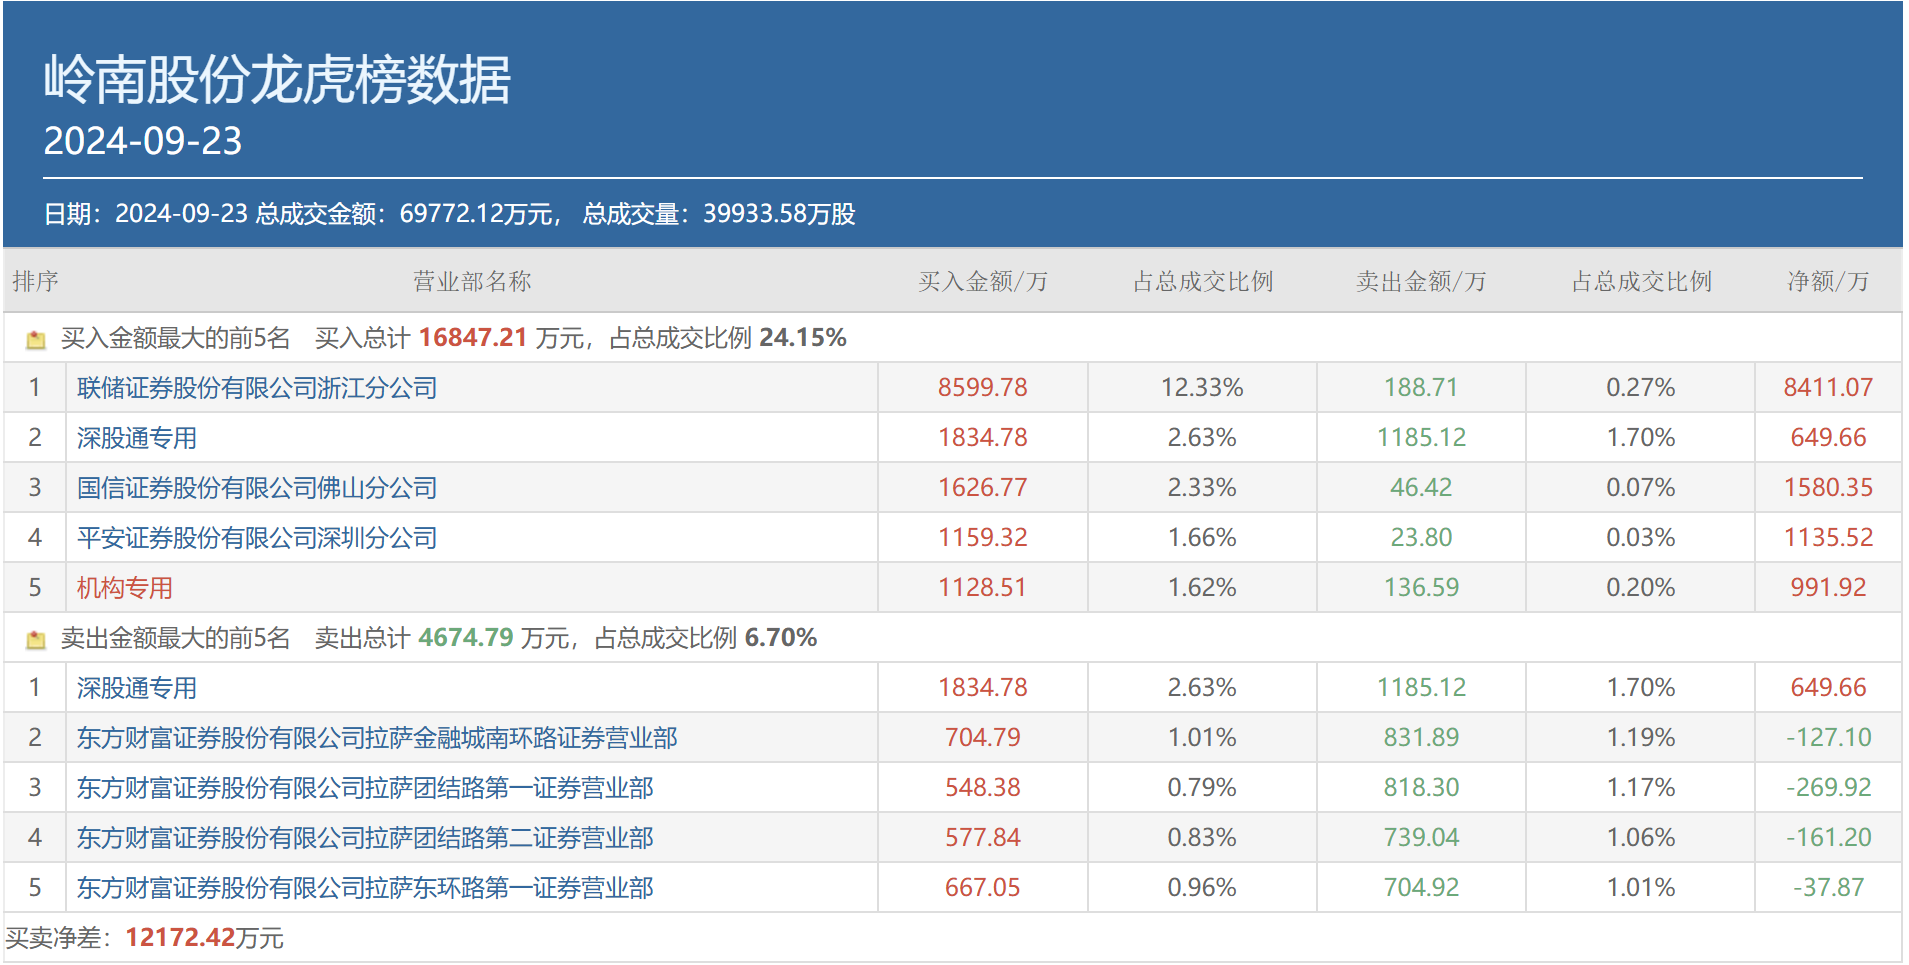The width and height of the screenshot is (1909, 965).
Task: Click buy amount 1128.51
Action: [983, 588]
